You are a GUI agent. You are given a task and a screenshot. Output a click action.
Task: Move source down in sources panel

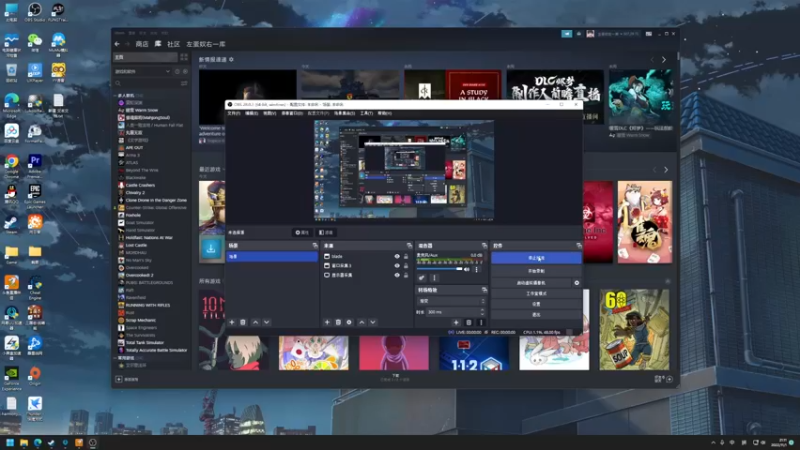(x=373, y=322)
